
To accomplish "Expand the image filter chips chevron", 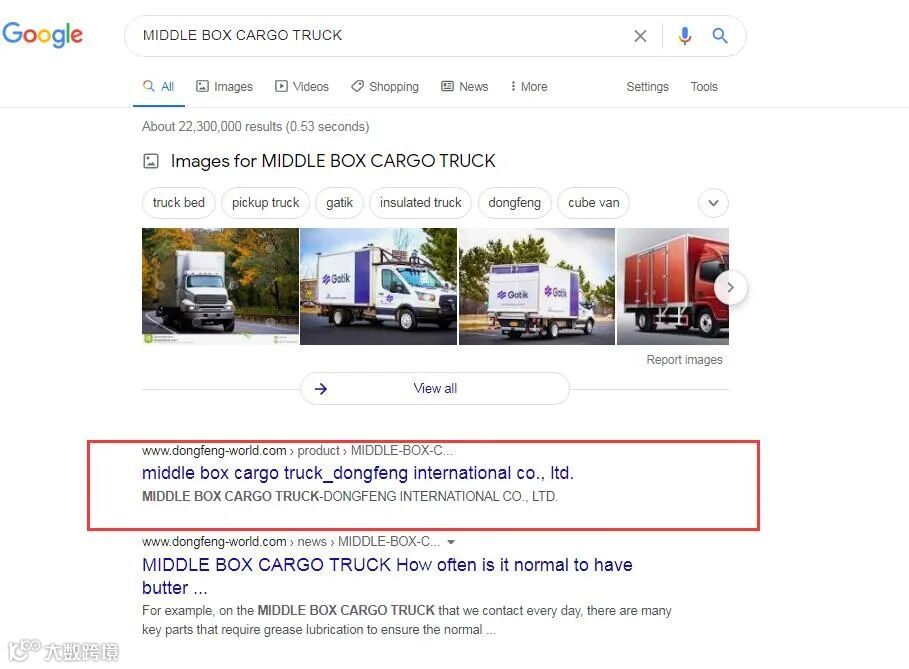I will 713,203.
